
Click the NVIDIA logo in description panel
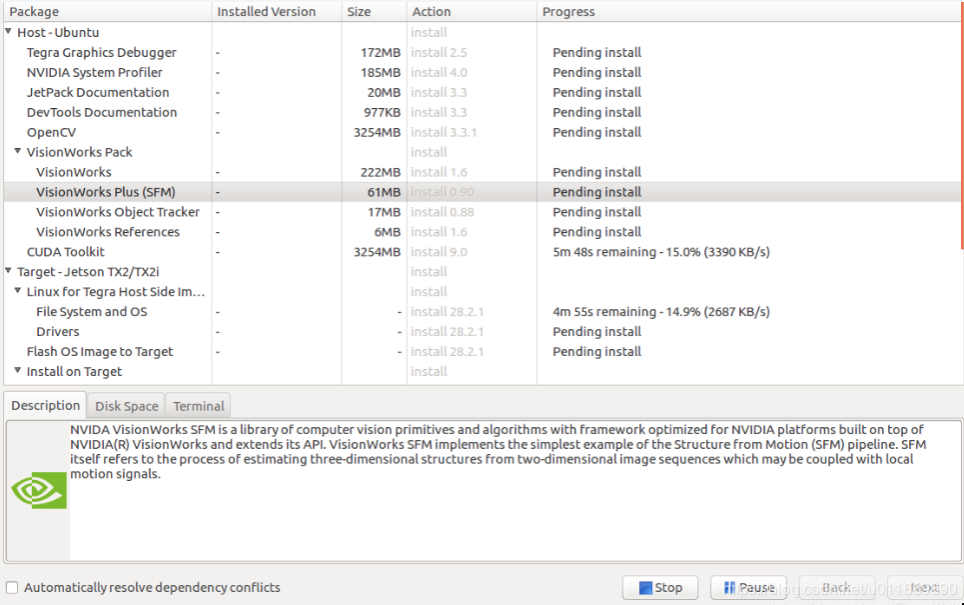click(x=39, y=491)
